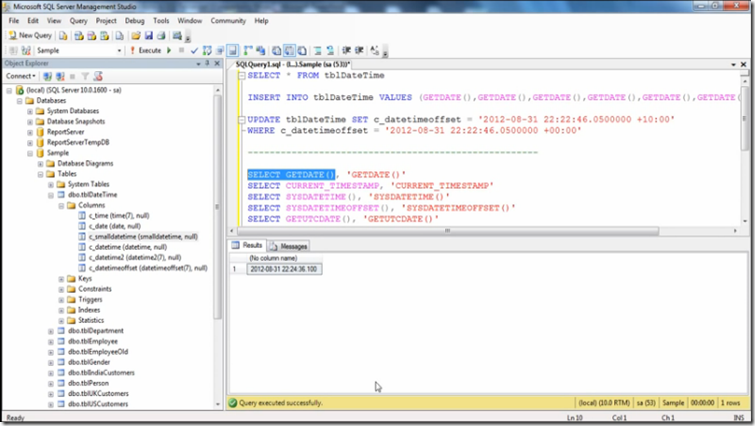Open the Community menu
This screenshot has width=755, height=426.
(x=228, y=21)
